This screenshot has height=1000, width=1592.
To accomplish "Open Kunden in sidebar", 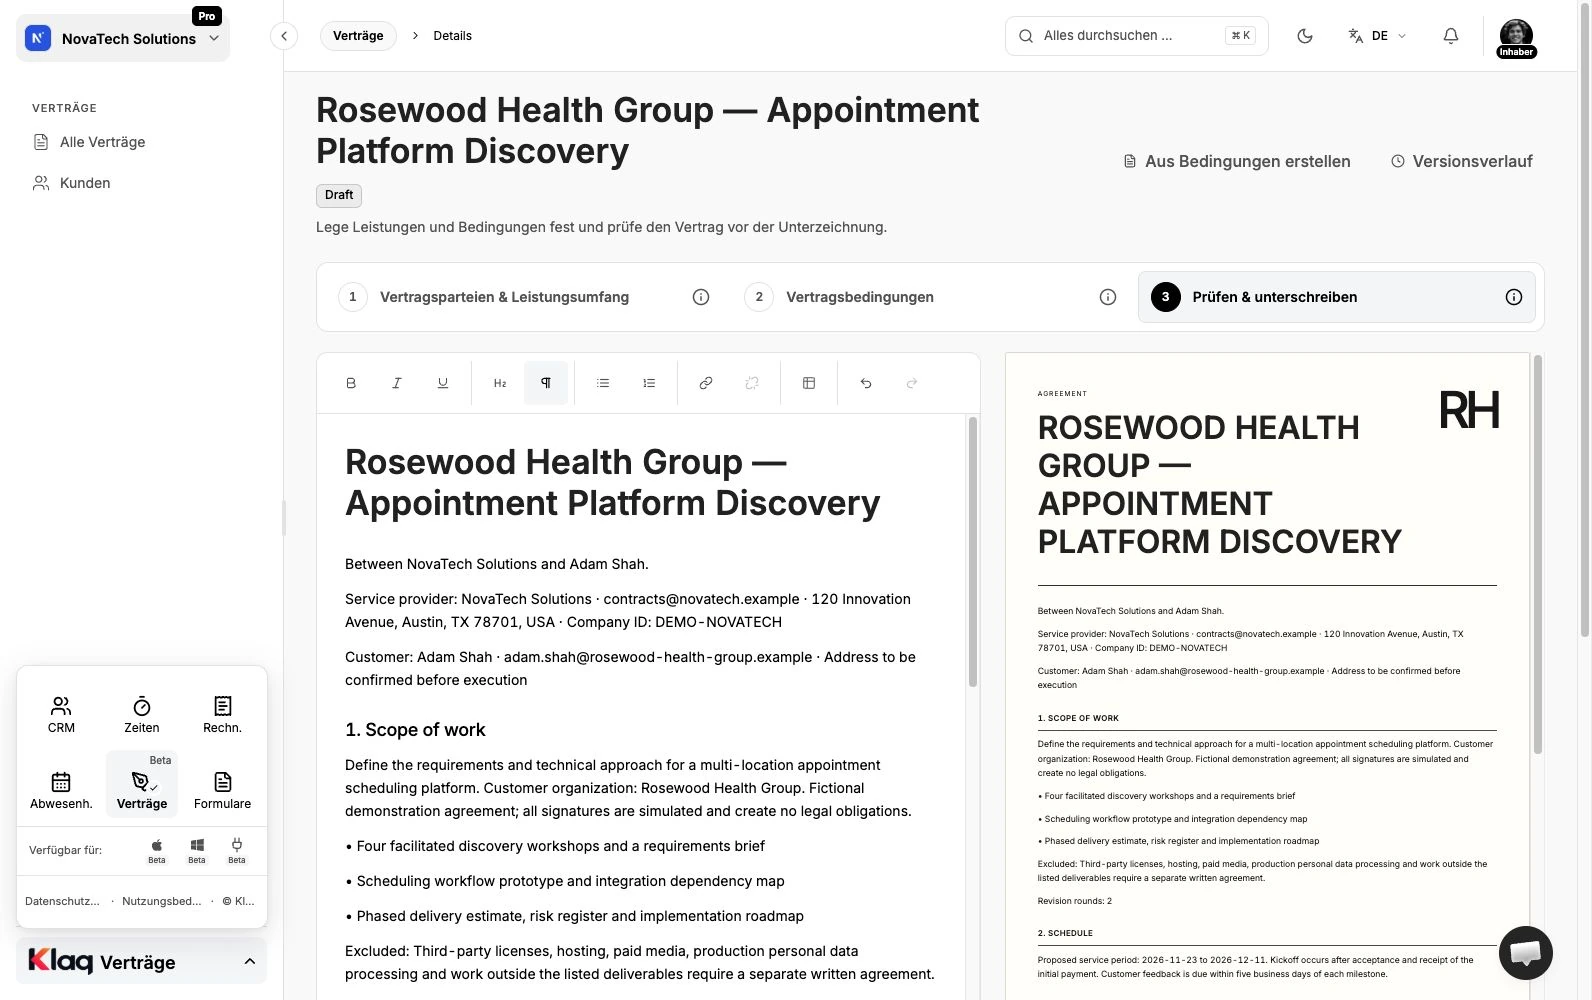I will click(85, 183).
